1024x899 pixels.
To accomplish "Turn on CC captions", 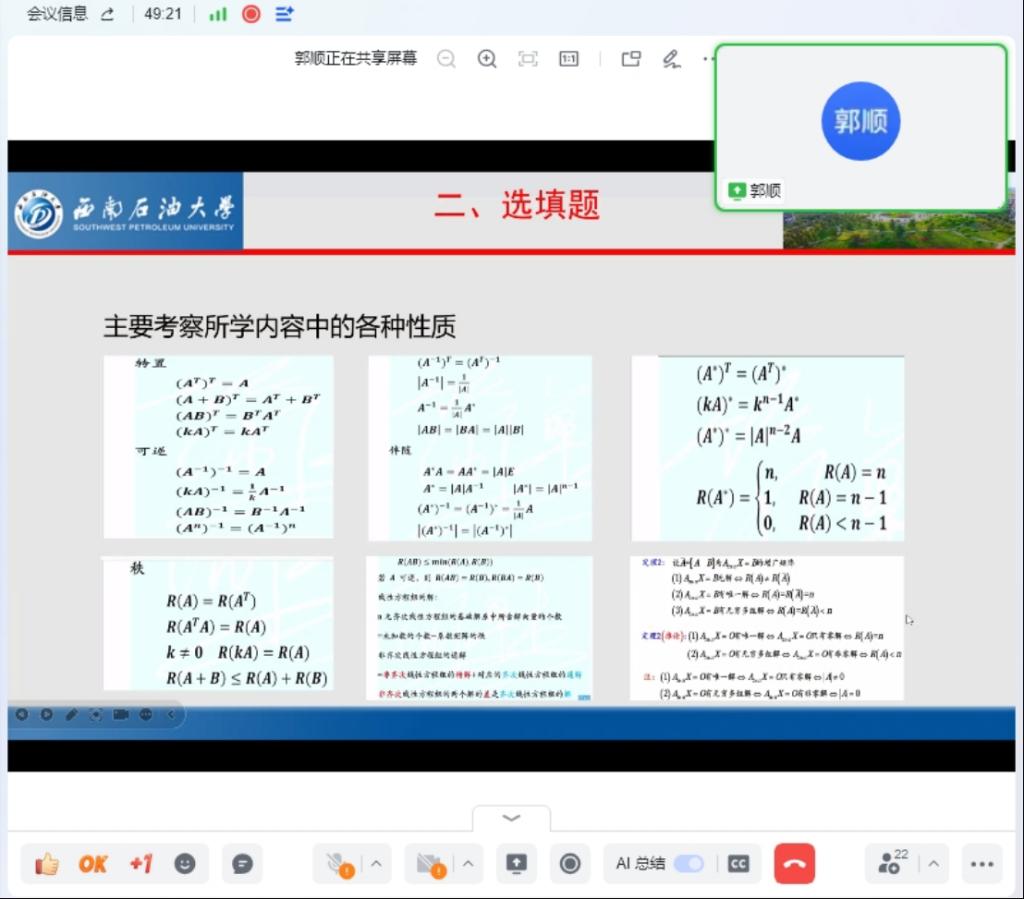I will point(739,864).
